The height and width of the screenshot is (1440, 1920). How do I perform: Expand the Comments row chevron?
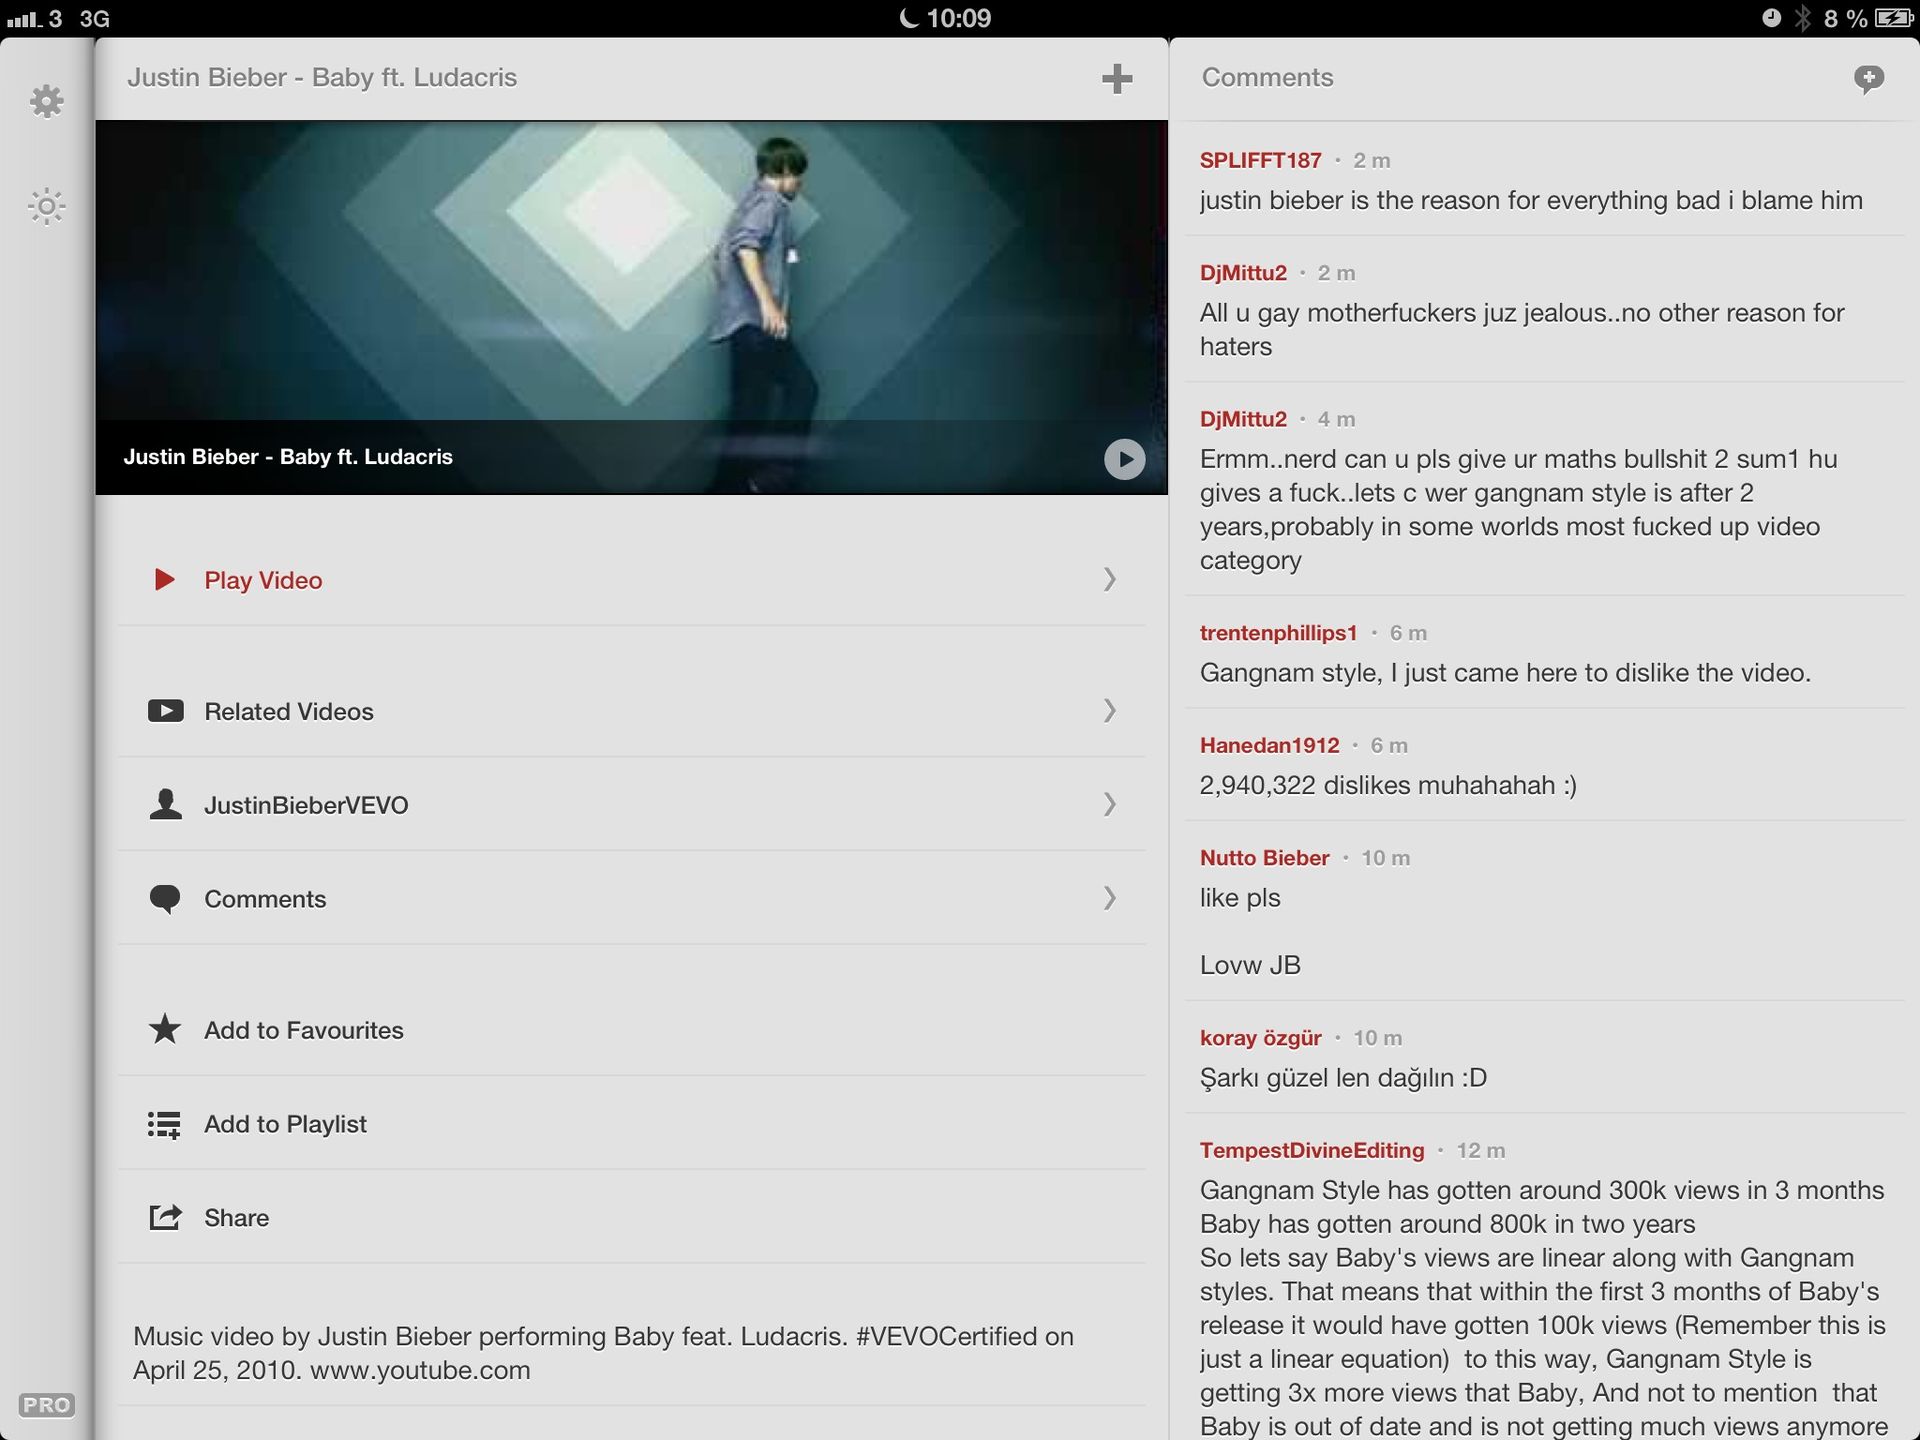[1109, 898]
